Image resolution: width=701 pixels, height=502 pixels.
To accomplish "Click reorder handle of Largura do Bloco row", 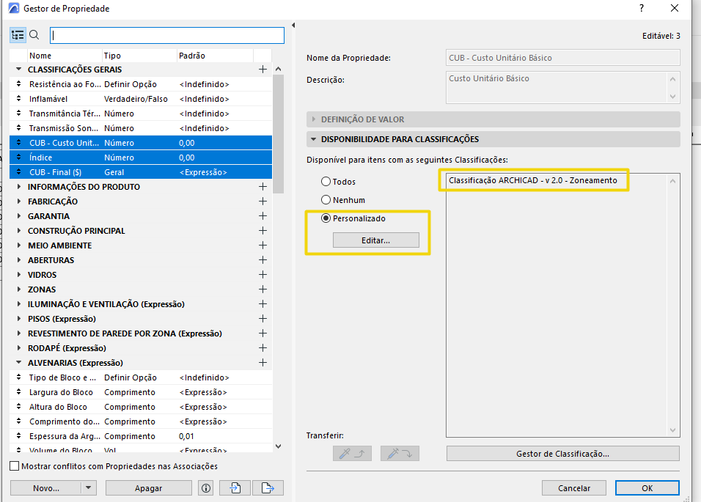I will (x=18, y=392).
